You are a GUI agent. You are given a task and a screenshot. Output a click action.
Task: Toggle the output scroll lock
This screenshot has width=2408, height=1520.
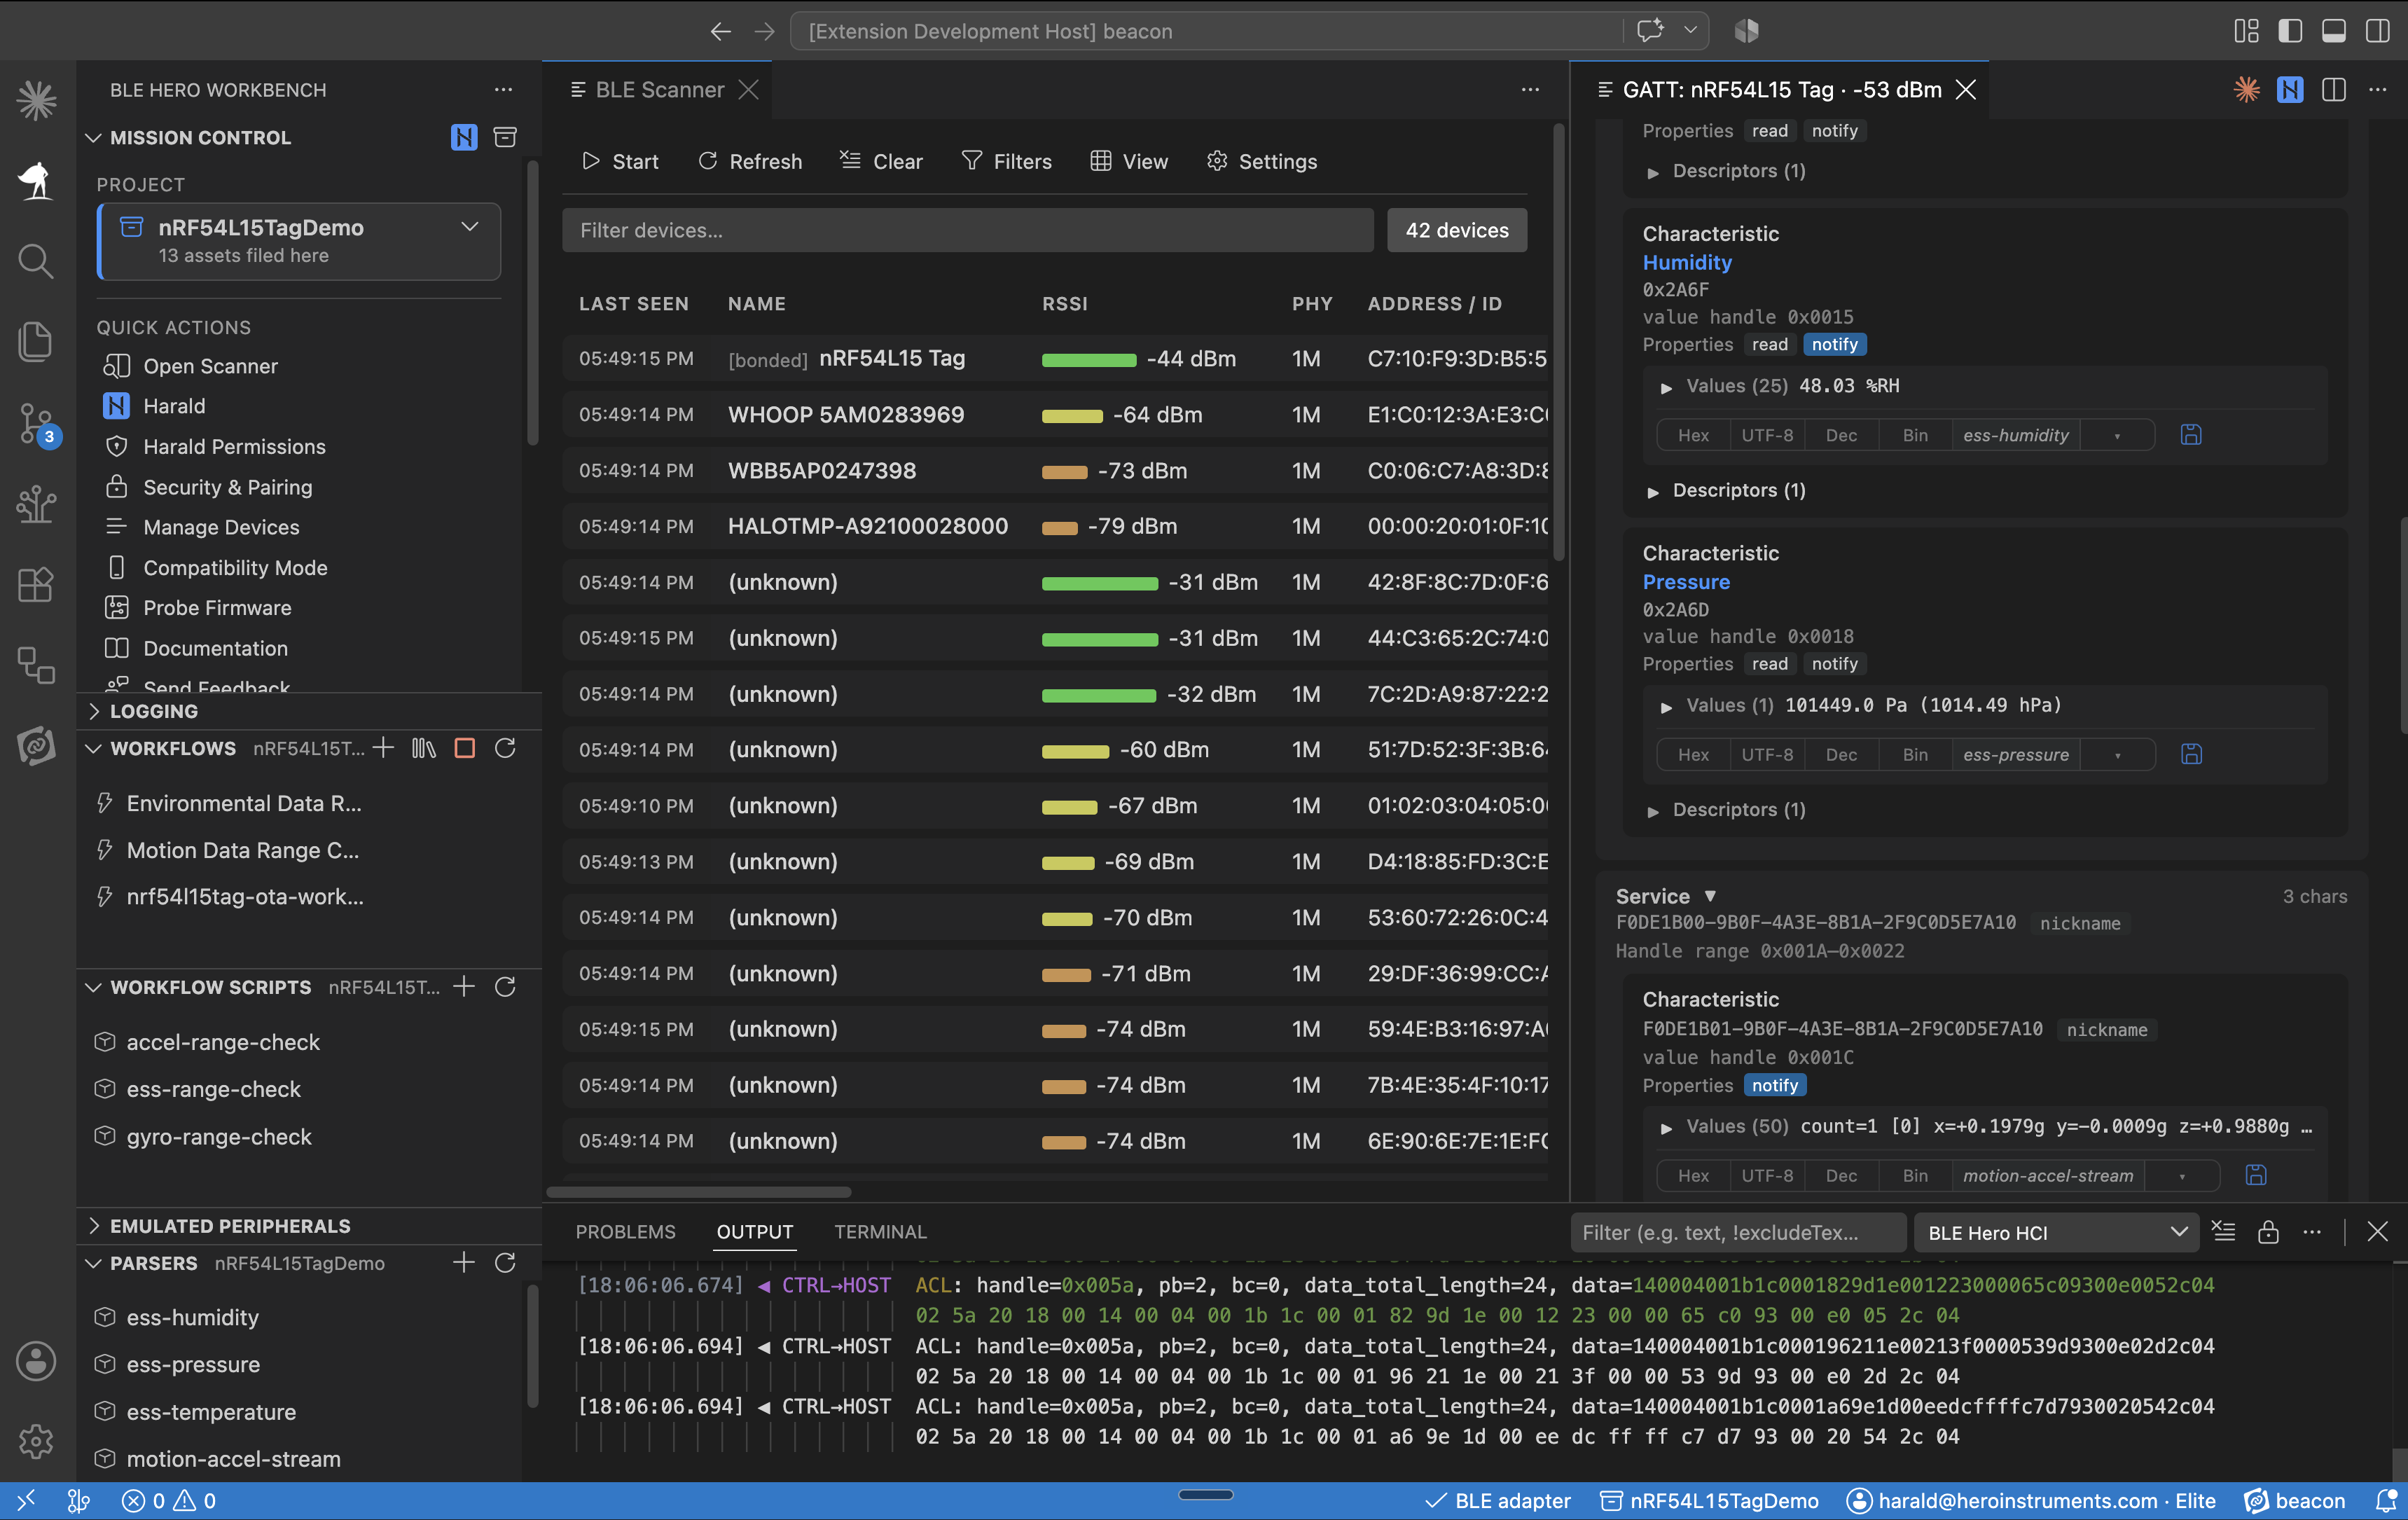coord(2268,1232)
